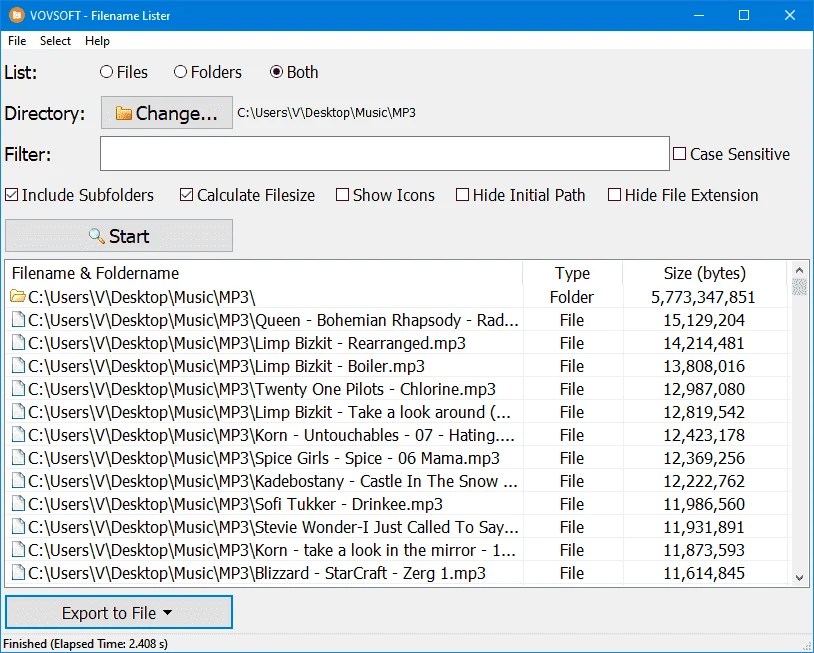The image size is (814, 653).
Task: Click the folder icon of the MP3 root row
Action: click(x=18, y=297)
